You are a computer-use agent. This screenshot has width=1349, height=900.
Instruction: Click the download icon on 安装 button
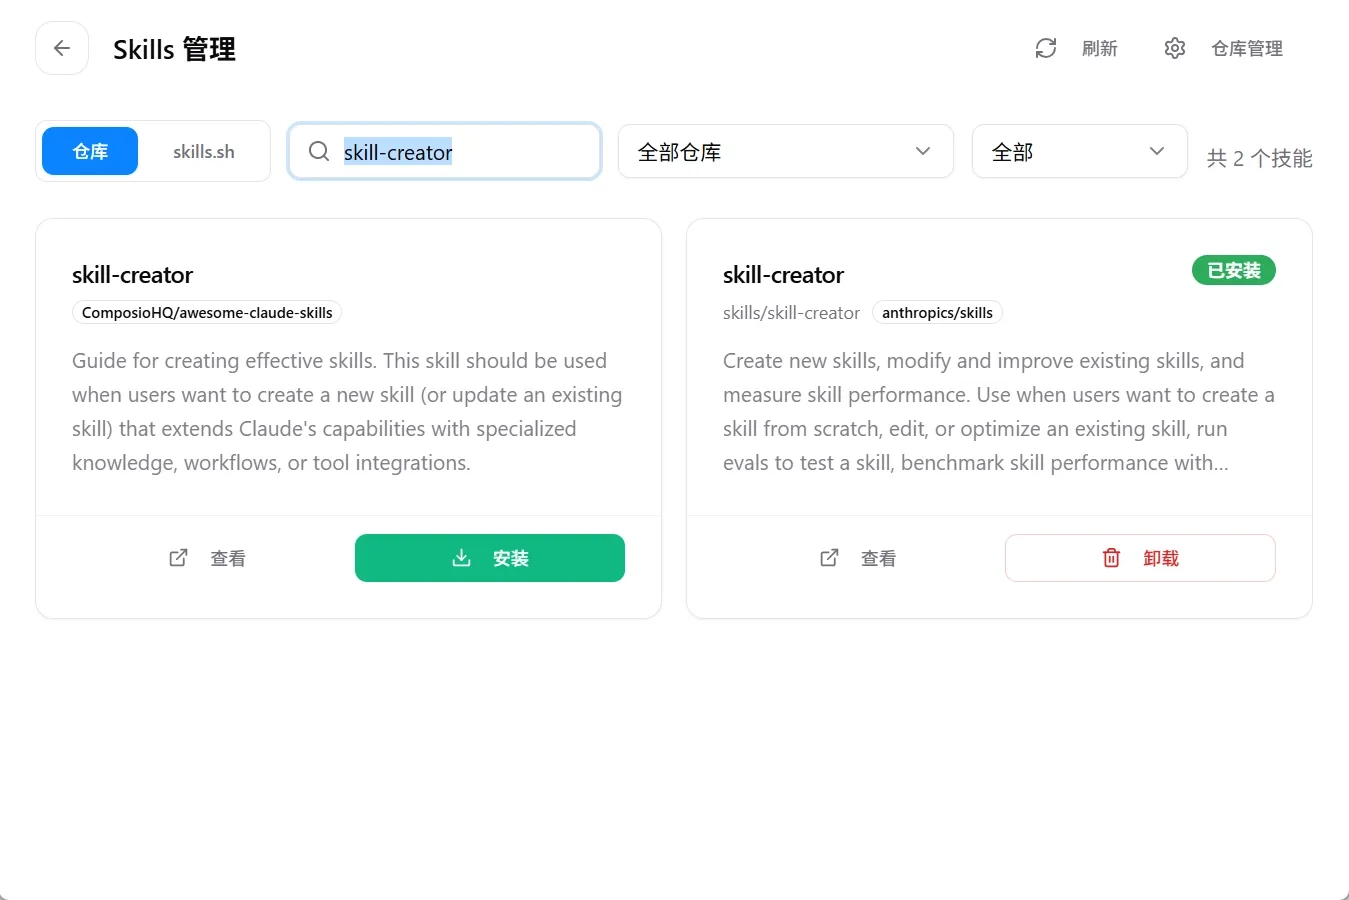point(461,558)
